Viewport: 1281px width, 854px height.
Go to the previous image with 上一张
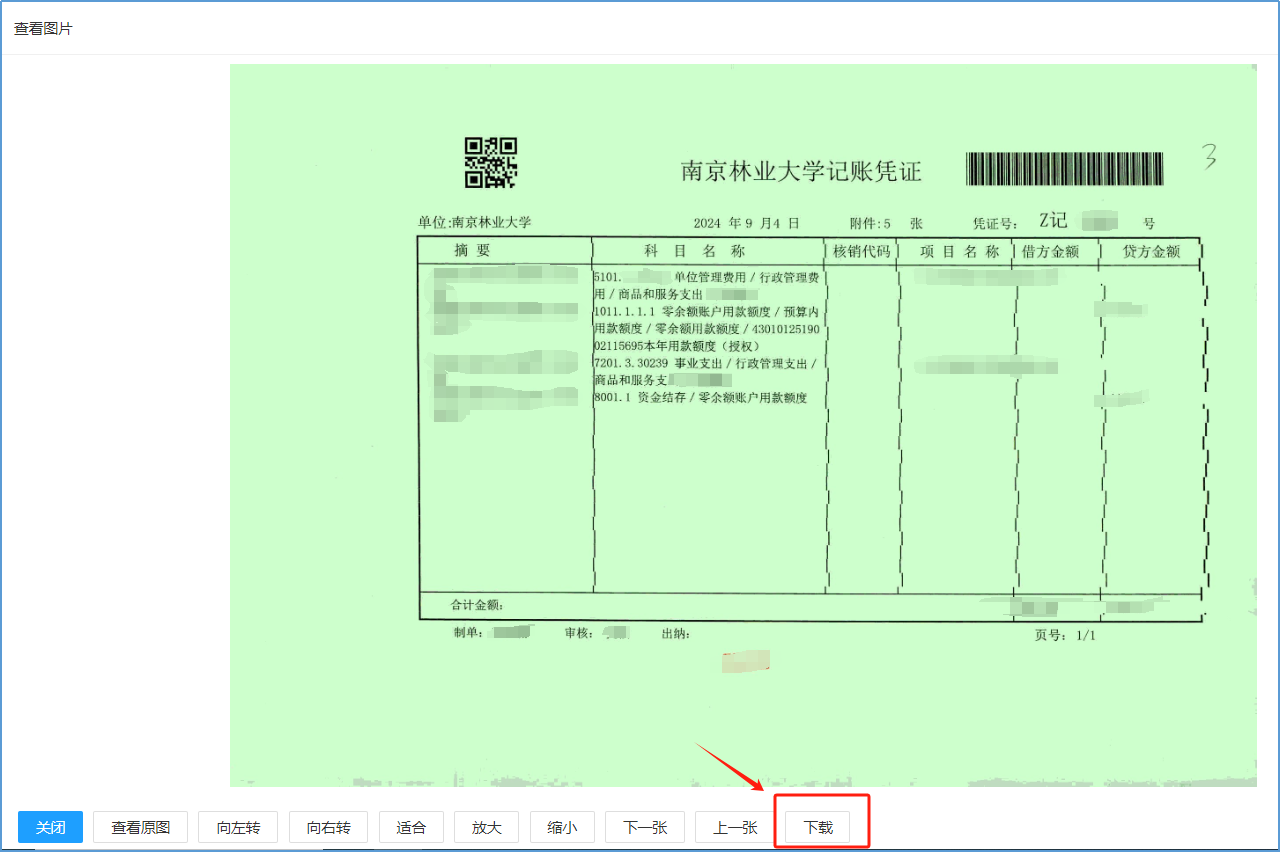735,827
